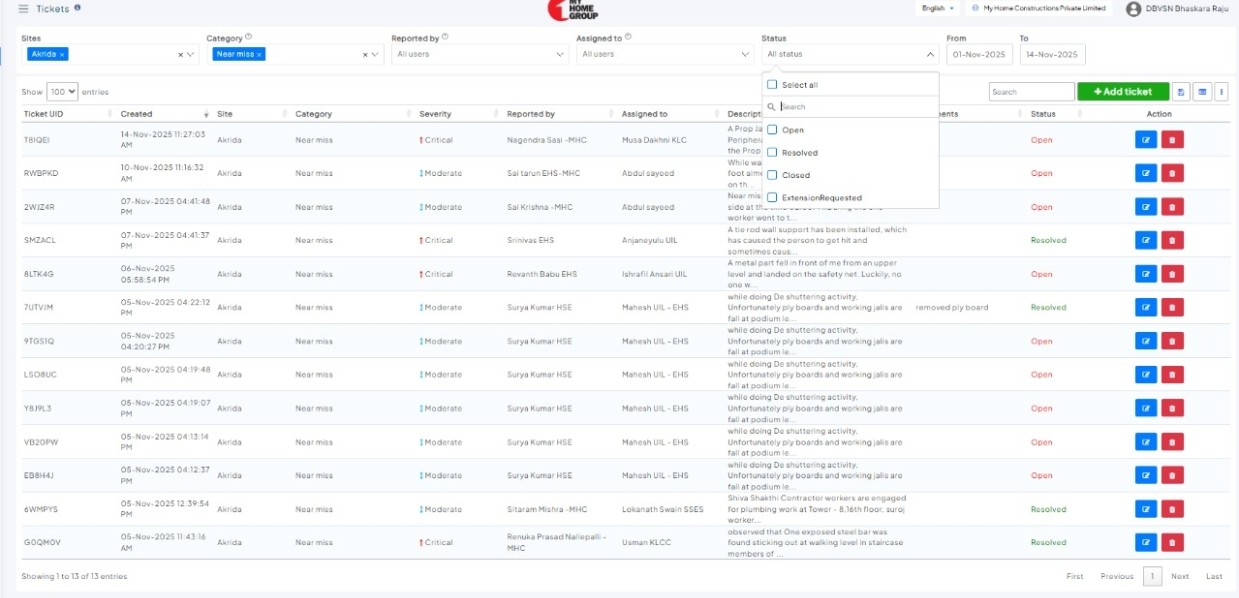Delete ticket RWBPKD with red trash icon
The width and height of the screenshot is (1239, 598).
pyautogui.click(x=1172, y=173)
